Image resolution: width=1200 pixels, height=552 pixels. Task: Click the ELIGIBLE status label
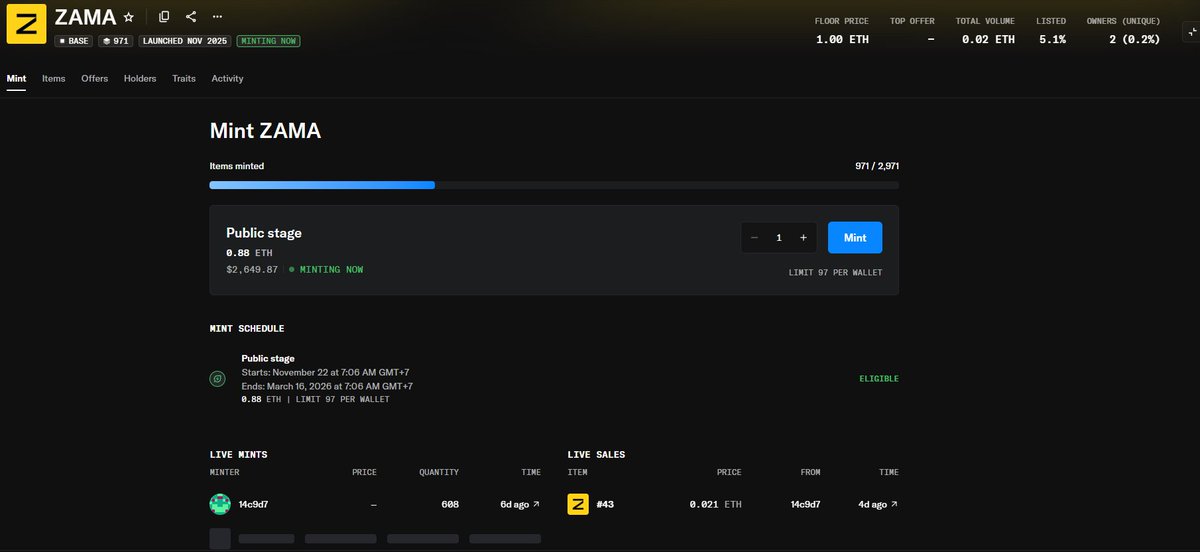879,379
